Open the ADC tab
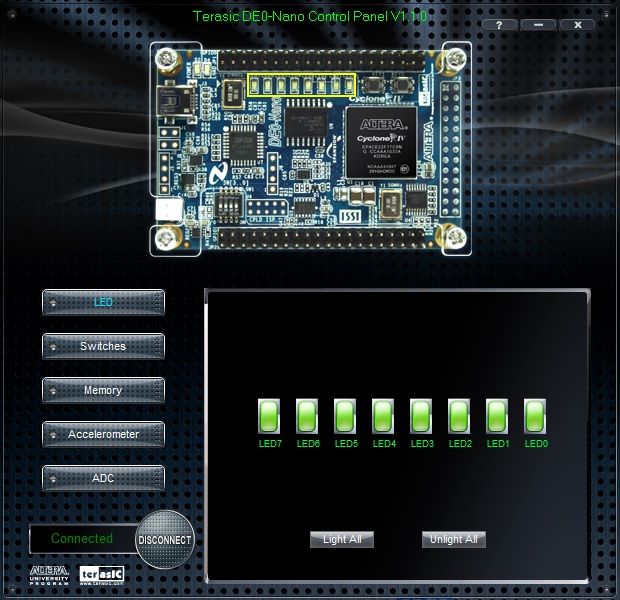 [x=103, y=478]
